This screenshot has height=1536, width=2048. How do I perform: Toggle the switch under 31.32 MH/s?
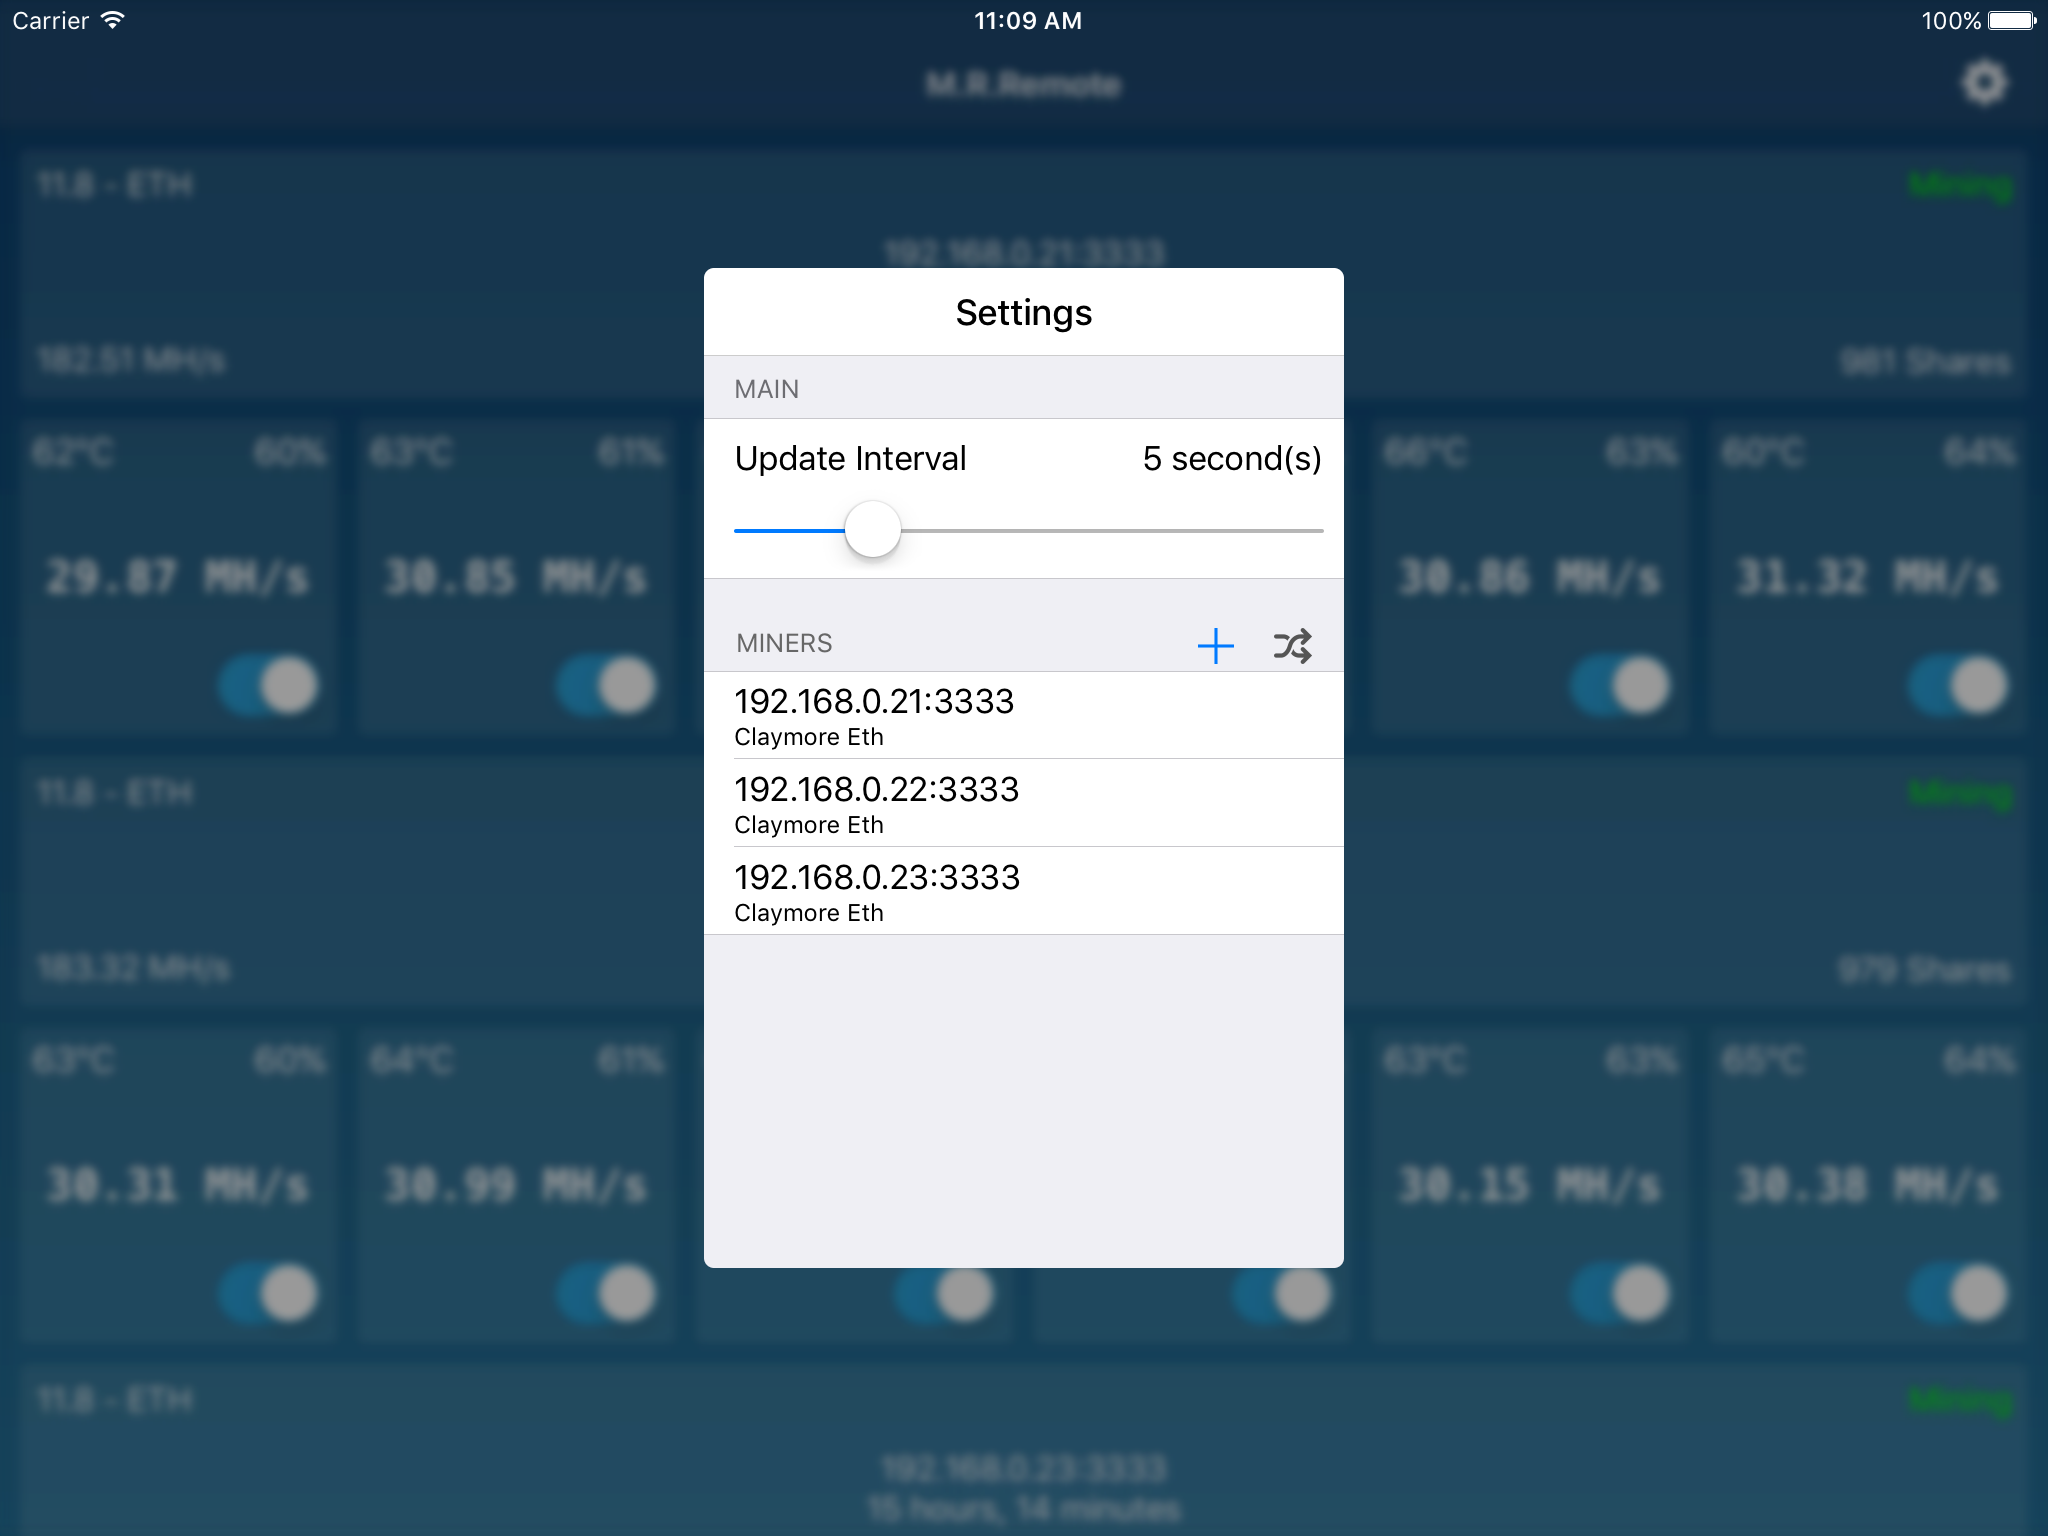(1958, 686)
